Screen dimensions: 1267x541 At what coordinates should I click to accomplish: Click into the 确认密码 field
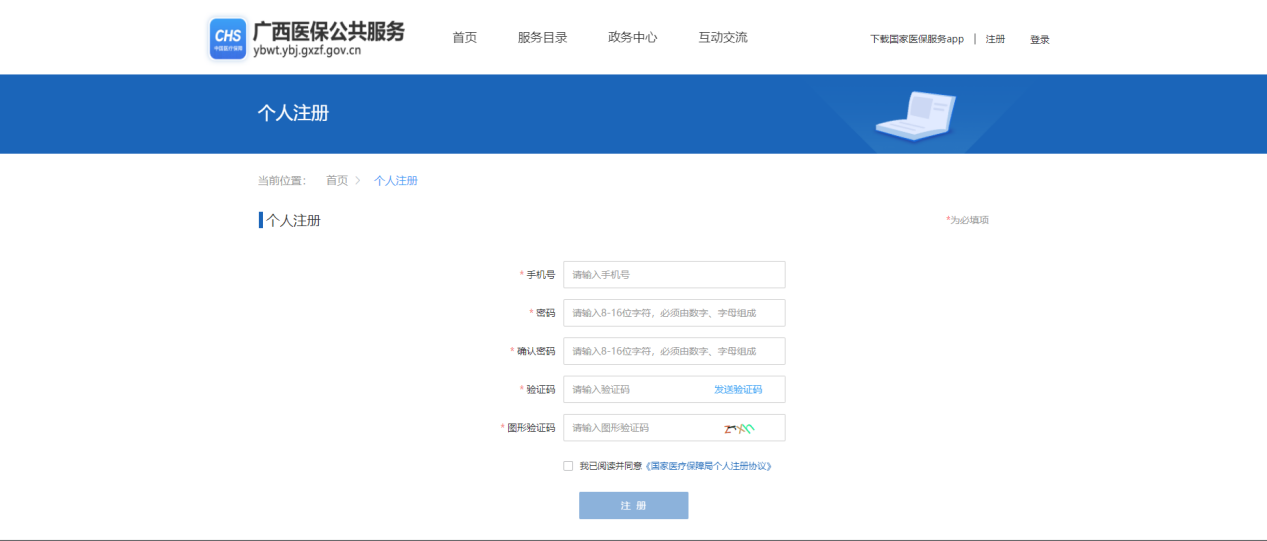point(673,352)
